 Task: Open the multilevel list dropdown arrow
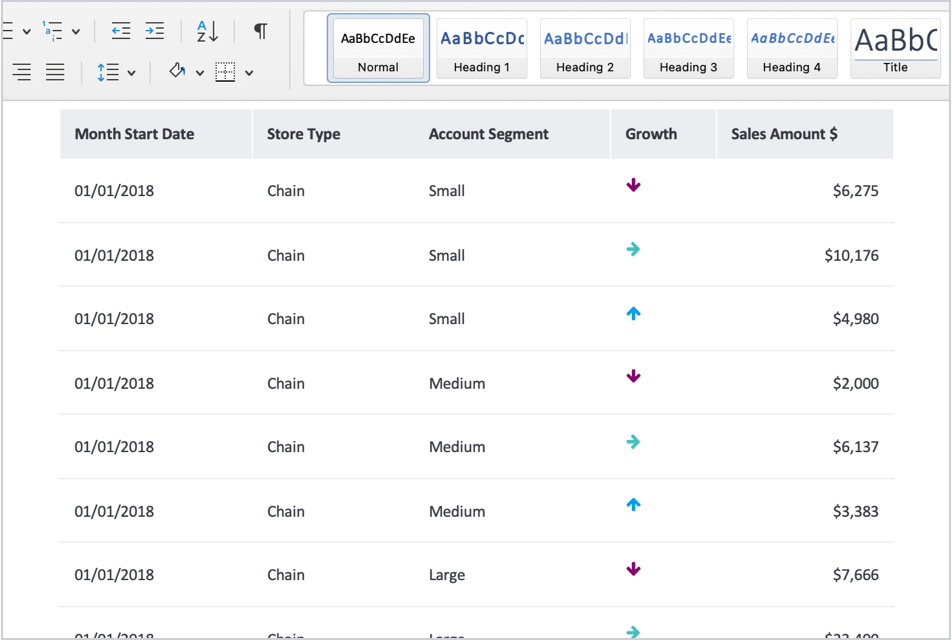pyautogui.click(x=76, y=32)
